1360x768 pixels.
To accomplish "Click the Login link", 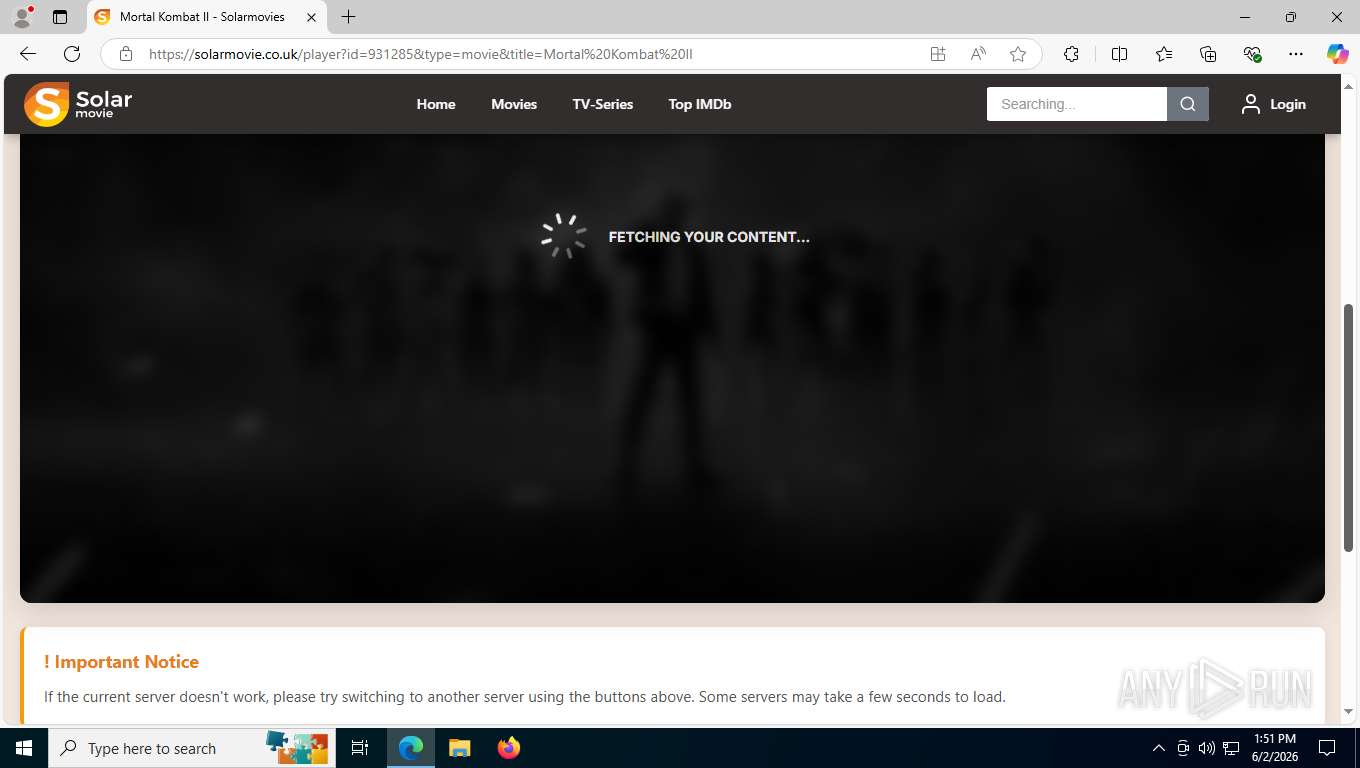I will 1288,104.
